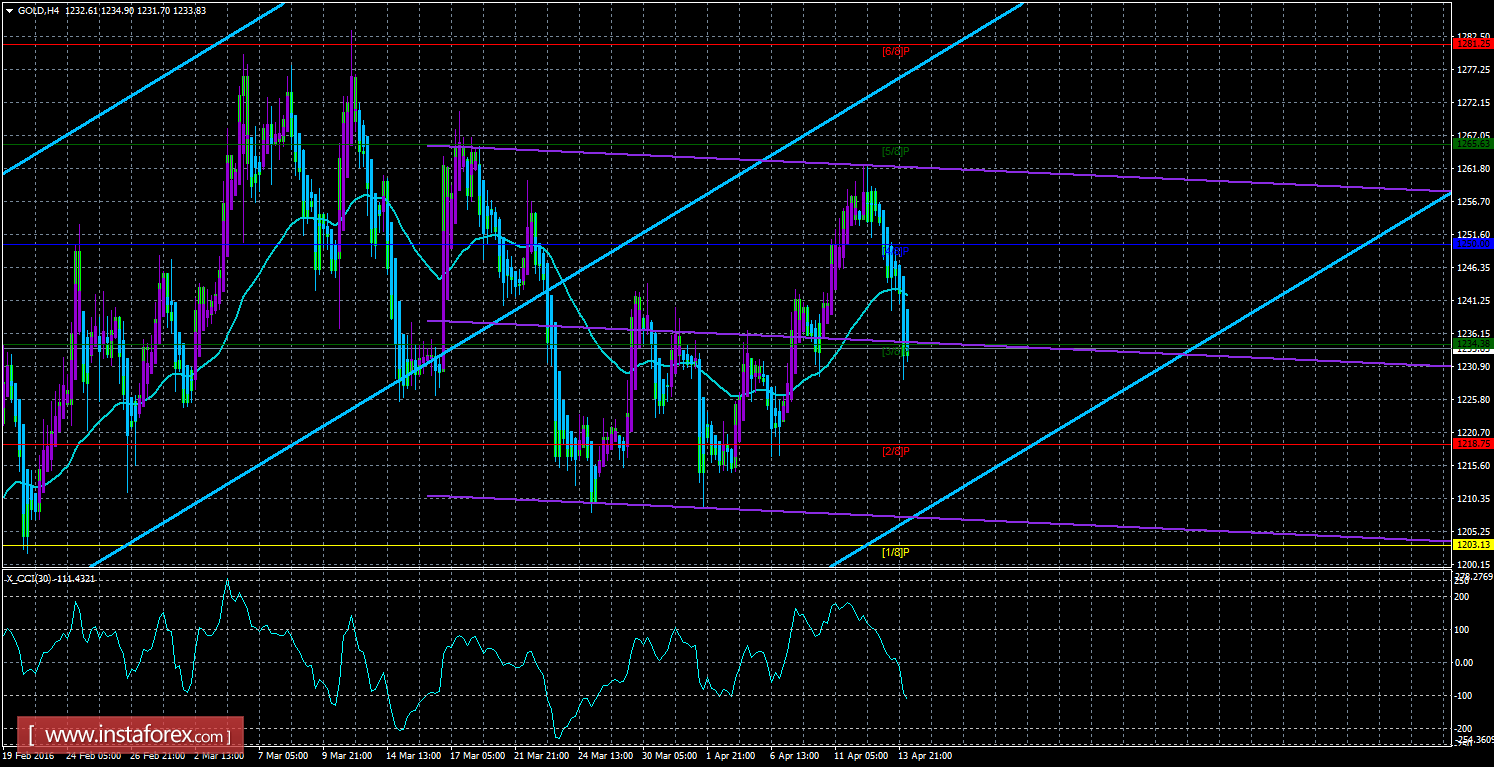Click the 1256.70 price scale value
This screenshot has width=1494, height=767.
1474,202
